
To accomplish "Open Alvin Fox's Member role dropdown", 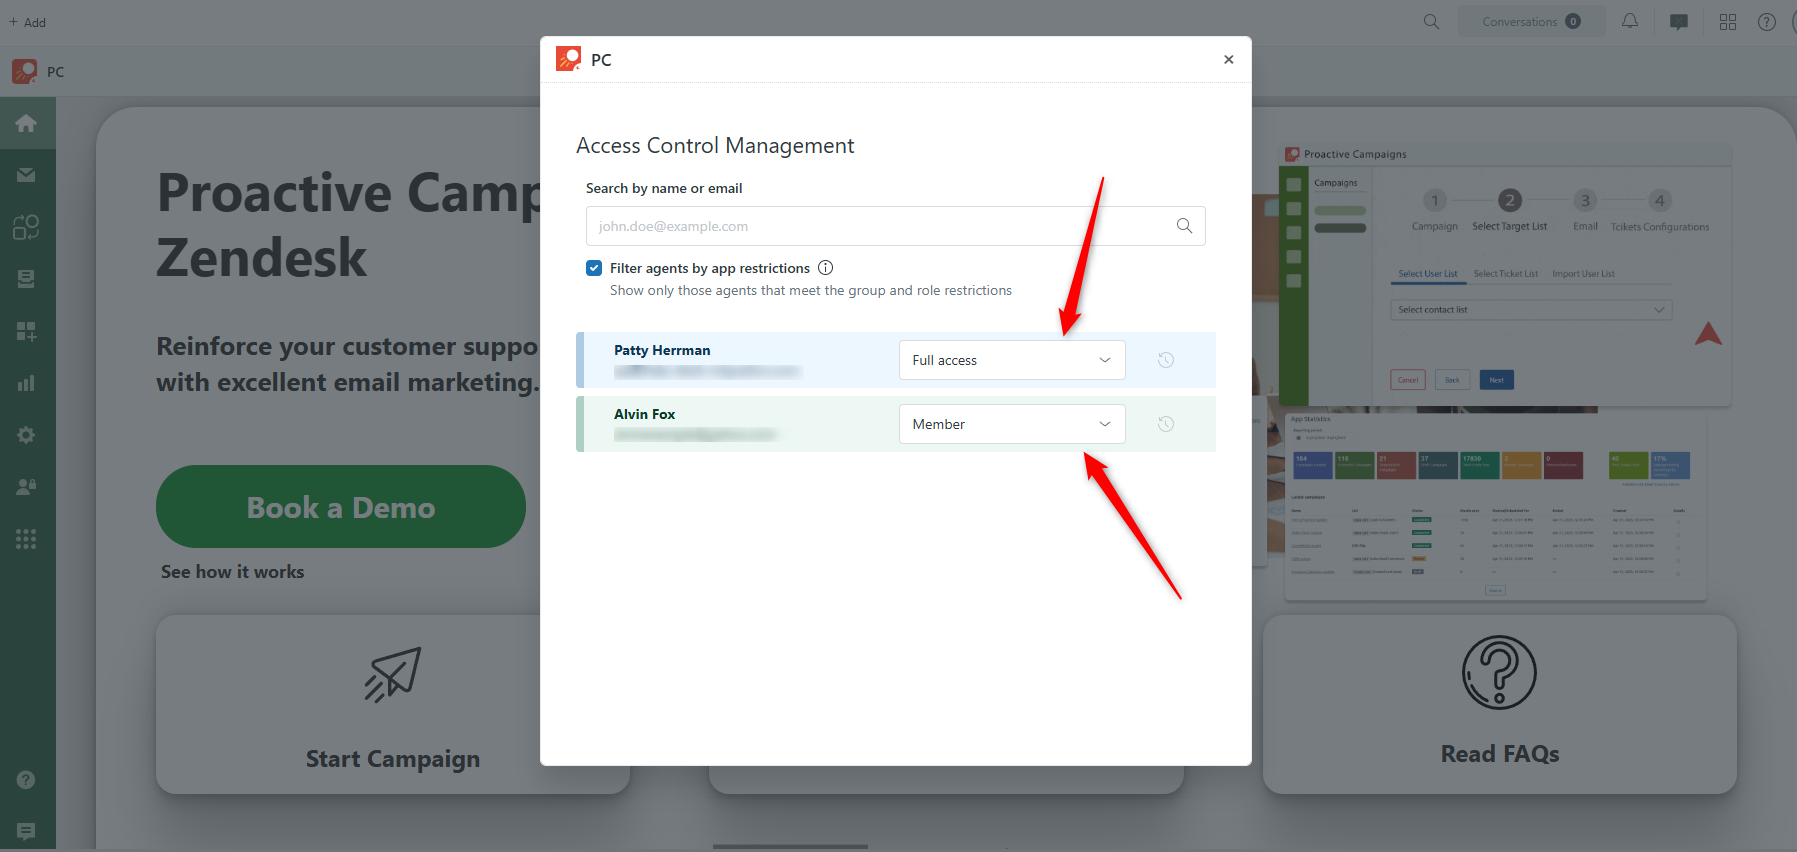I will [x=1012, y=424].
